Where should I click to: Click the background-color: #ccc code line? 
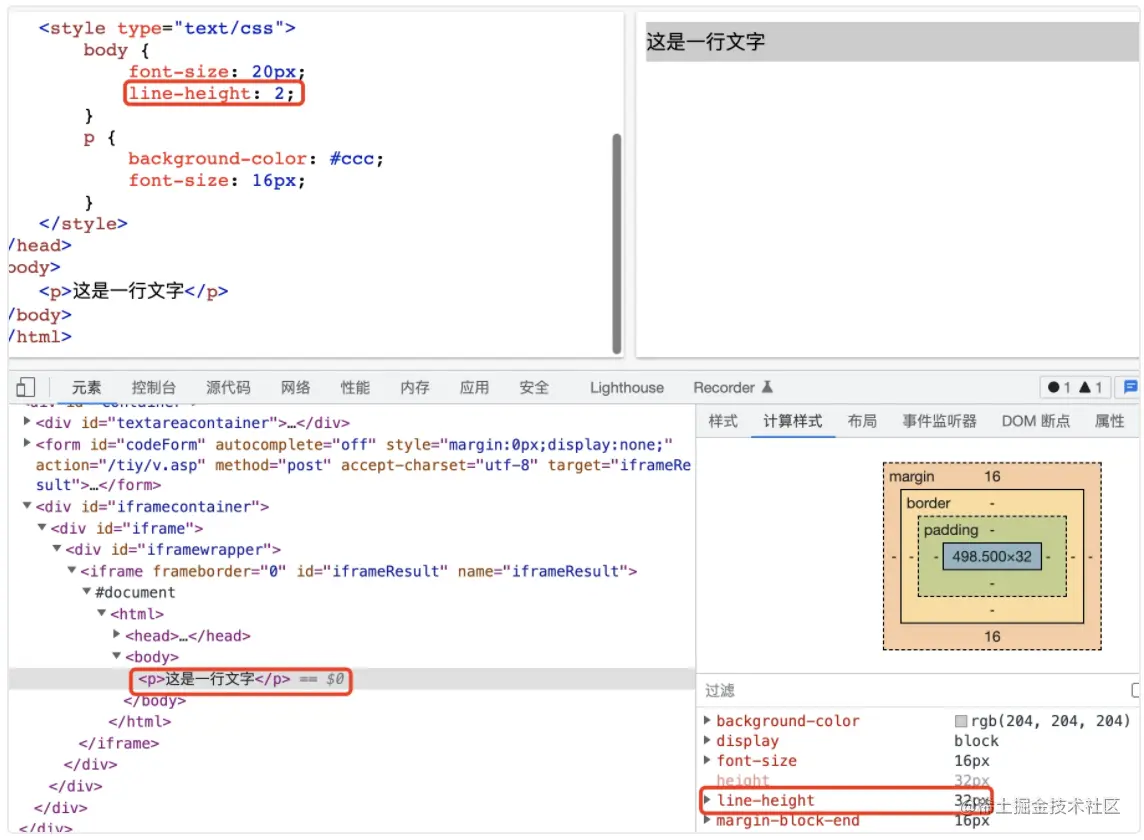tap(255, 158)
